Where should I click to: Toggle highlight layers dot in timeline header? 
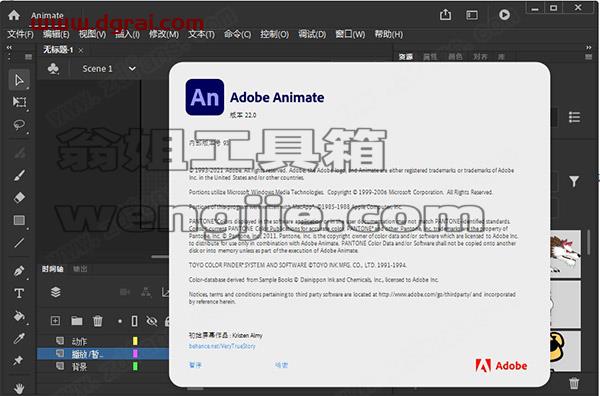(x=120, y=321)
